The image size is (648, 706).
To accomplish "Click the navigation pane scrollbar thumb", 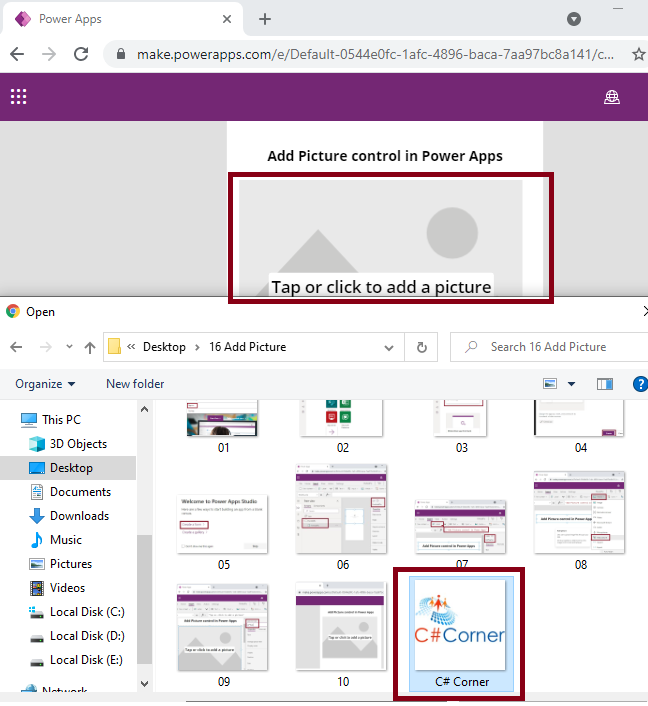I will pyautogui.click(x=144, y=599).
